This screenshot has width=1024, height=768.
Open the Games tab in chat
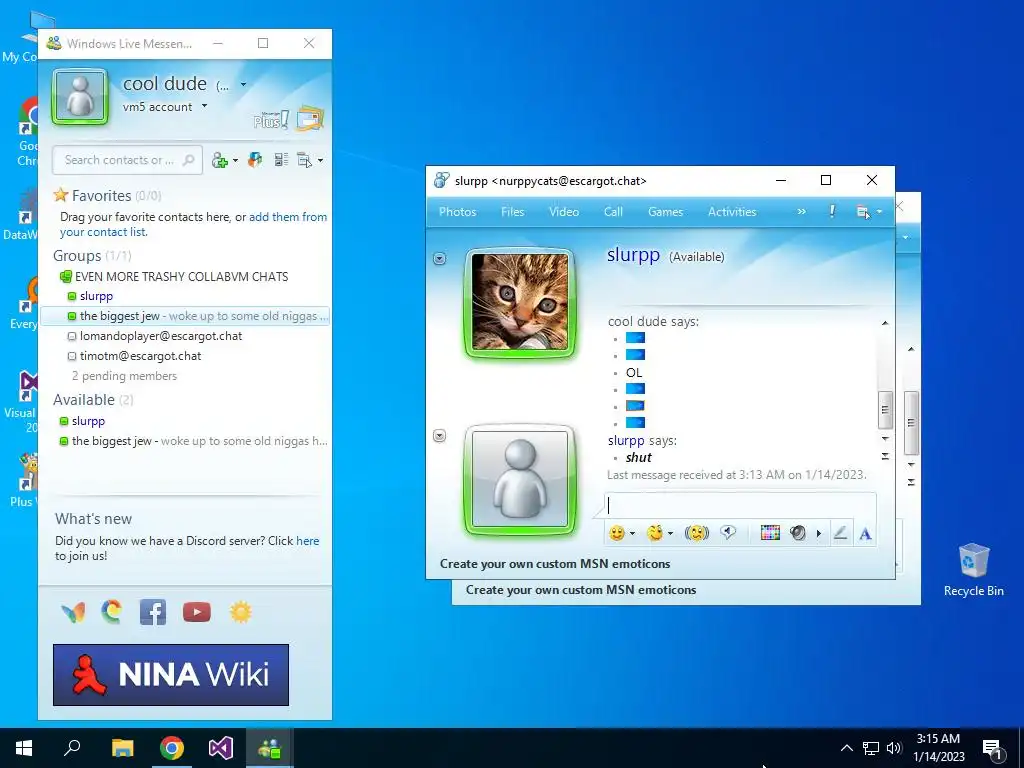coord(665,212)
